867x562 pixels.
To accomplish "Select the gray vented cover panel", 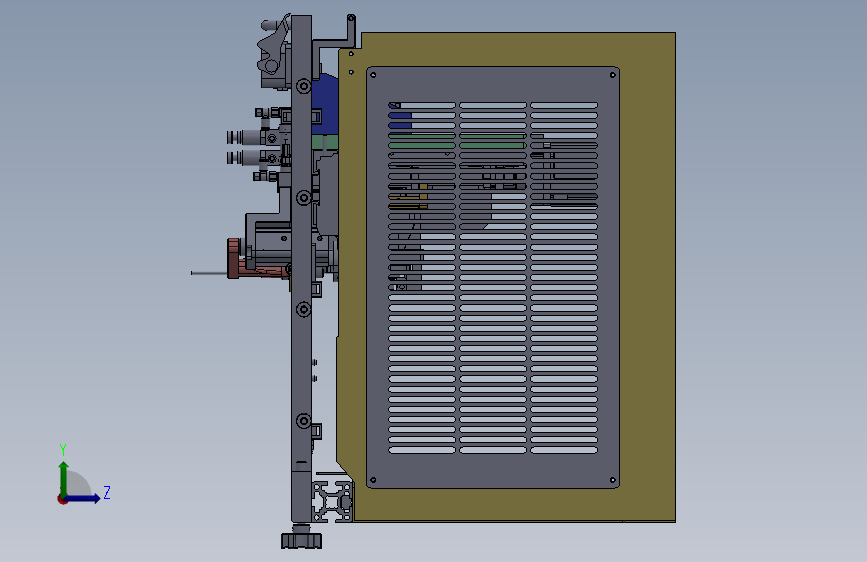I will point(493,277).
